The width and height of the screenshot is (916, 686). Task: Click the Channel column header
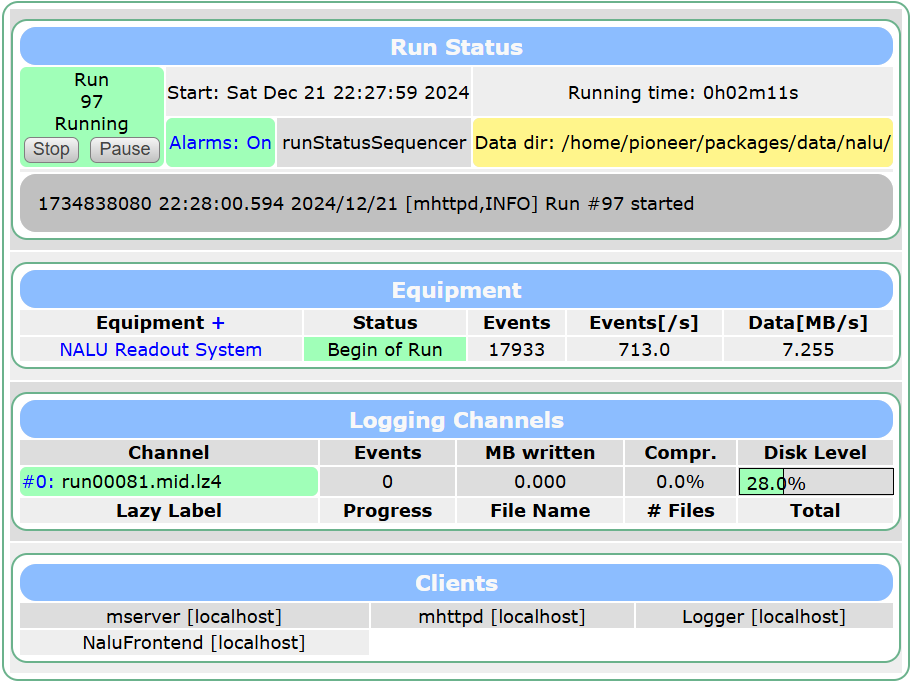click(169, 452)
